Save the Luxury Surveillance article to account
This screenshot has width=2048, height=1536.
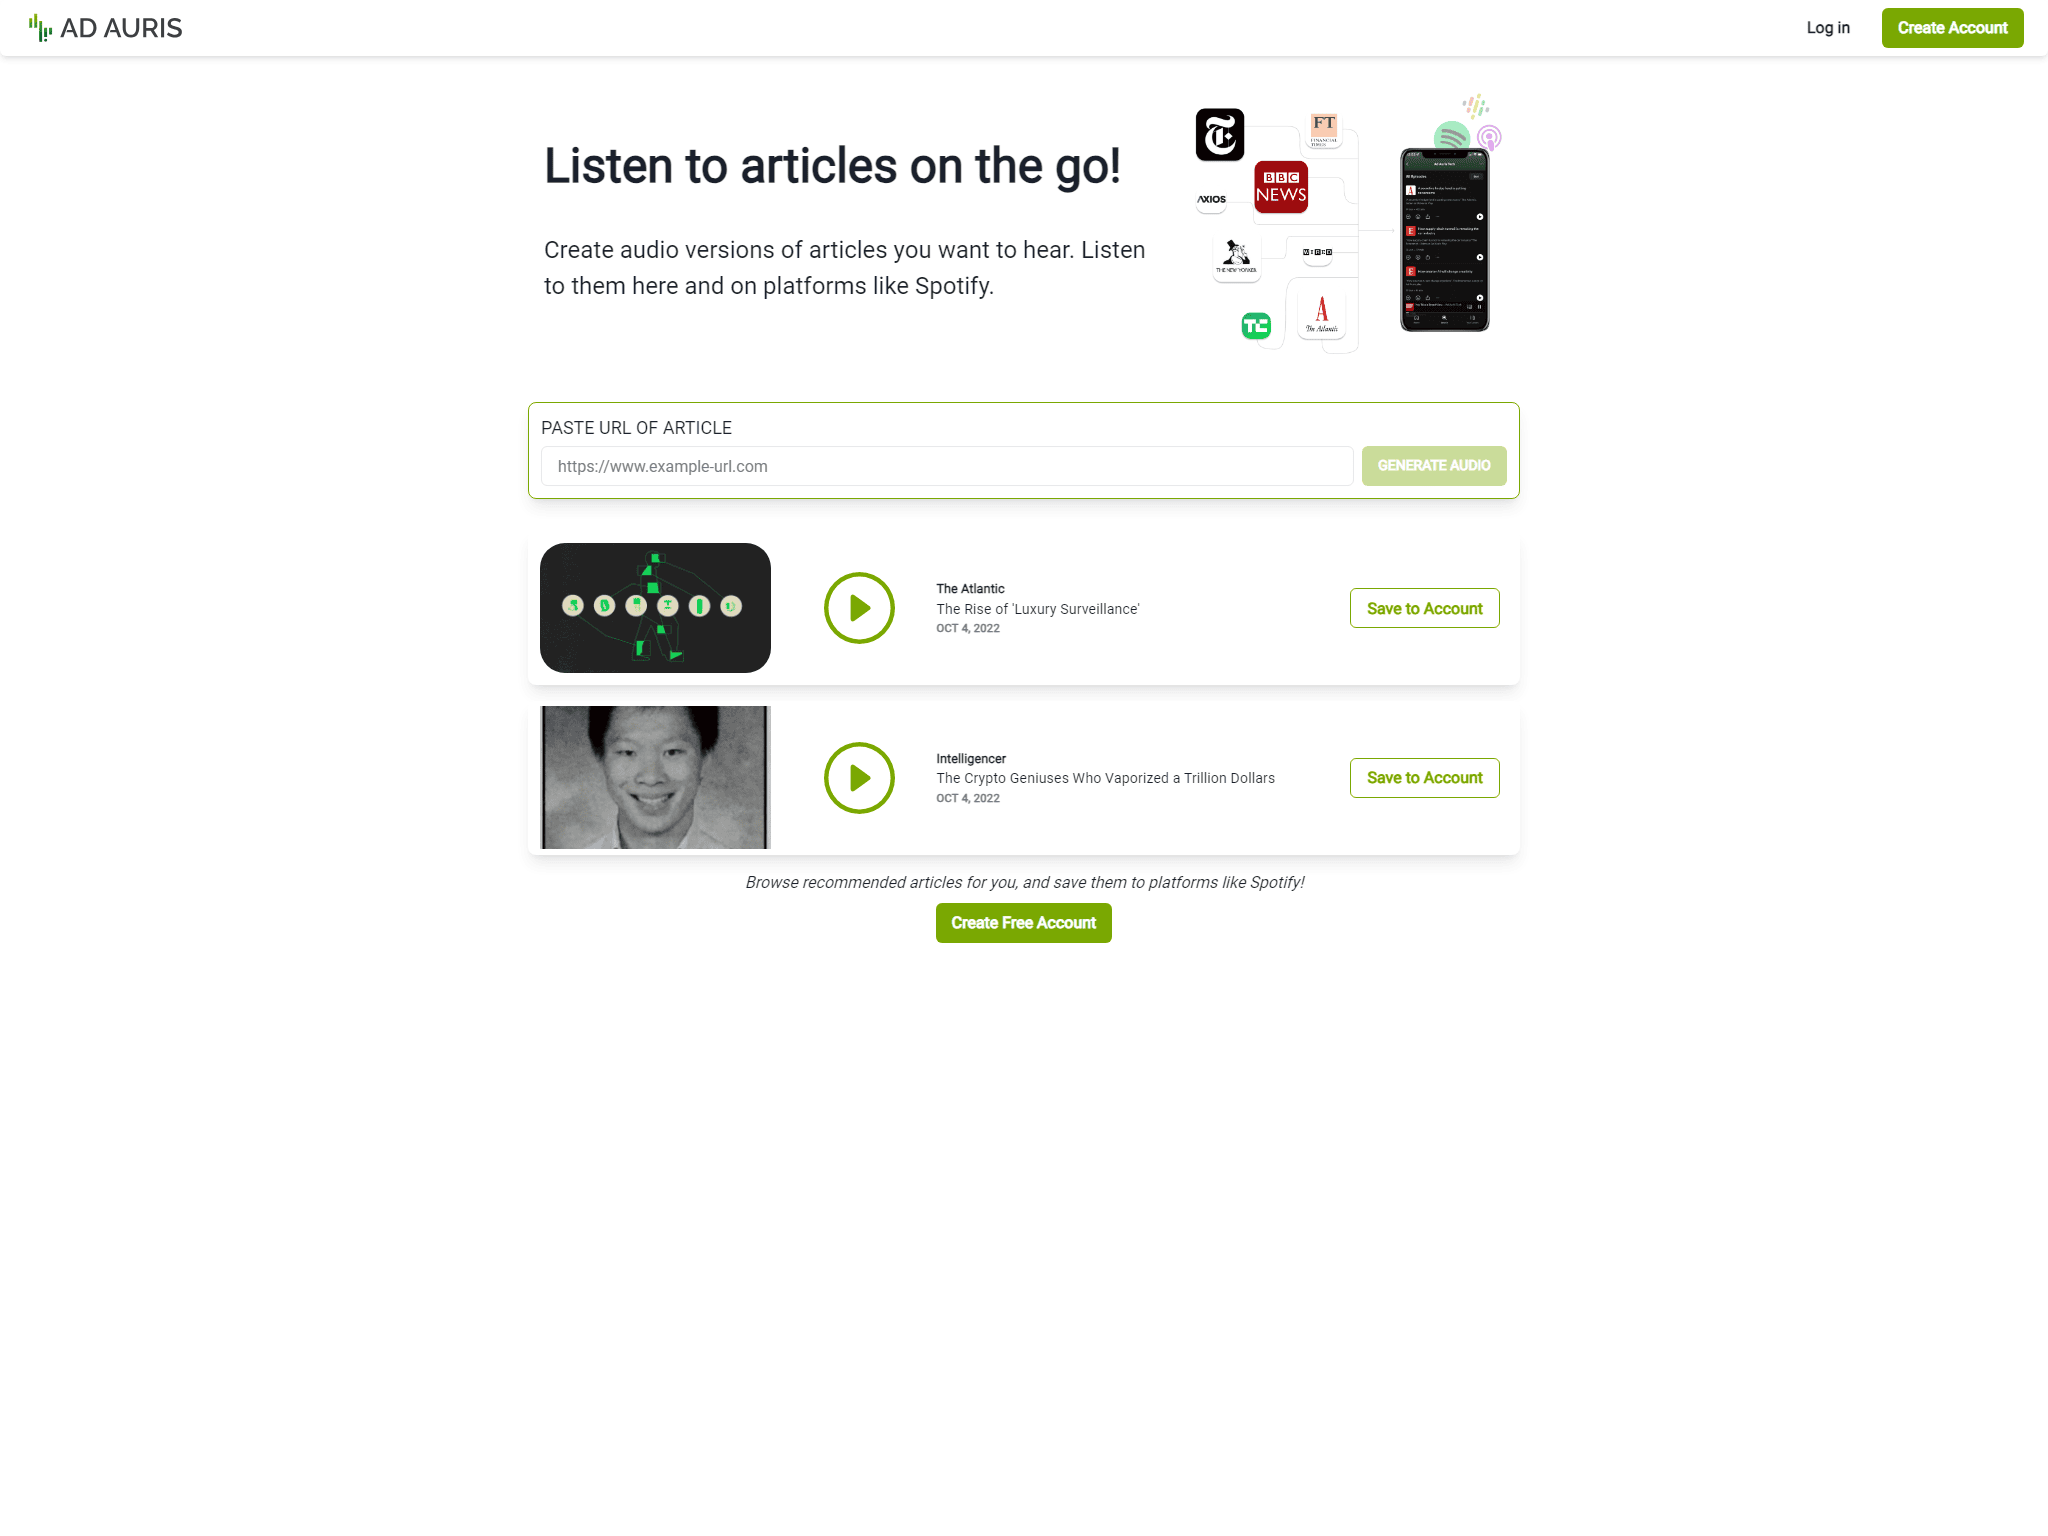pos(1424,608)
